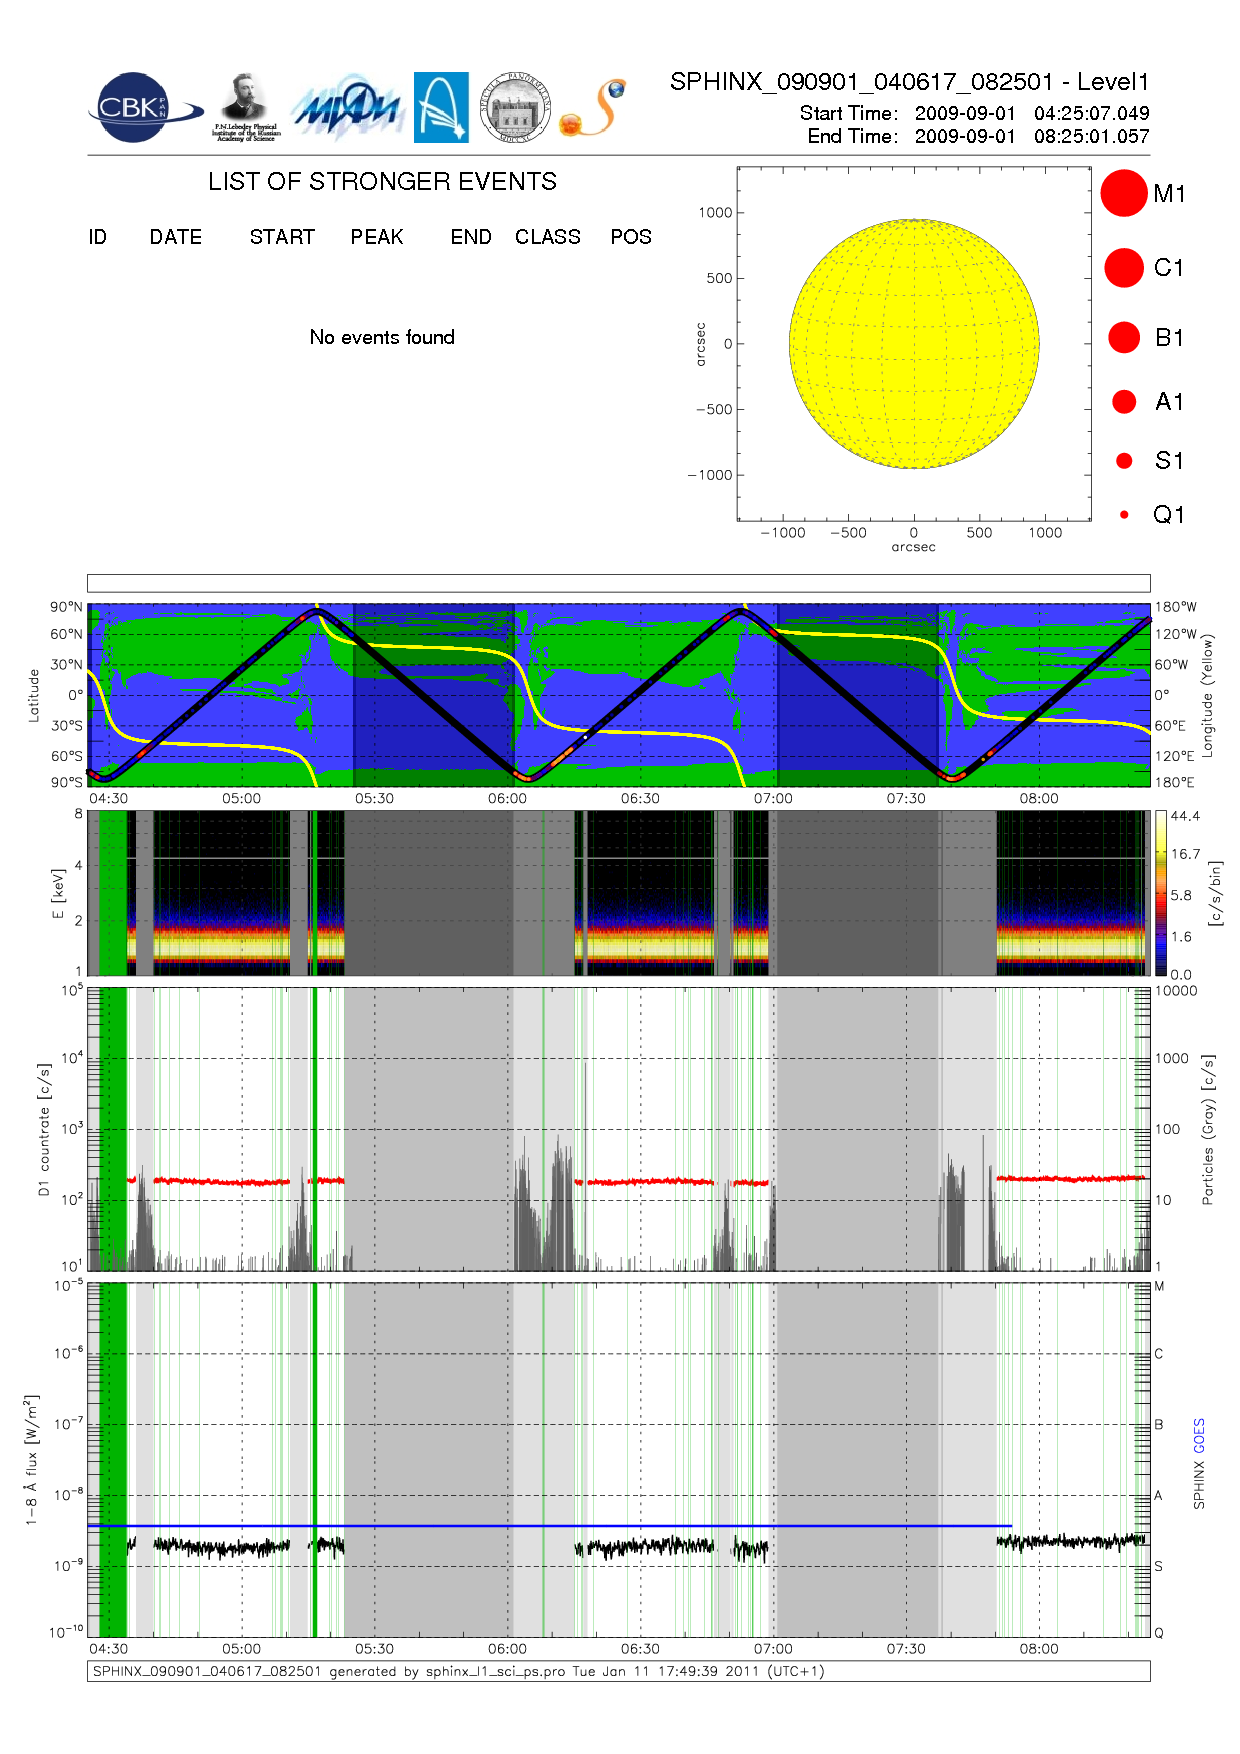1240x1754 pixels.
Task: Click the Longitude (Yellow) axis label
Action: pos(1207,695)
